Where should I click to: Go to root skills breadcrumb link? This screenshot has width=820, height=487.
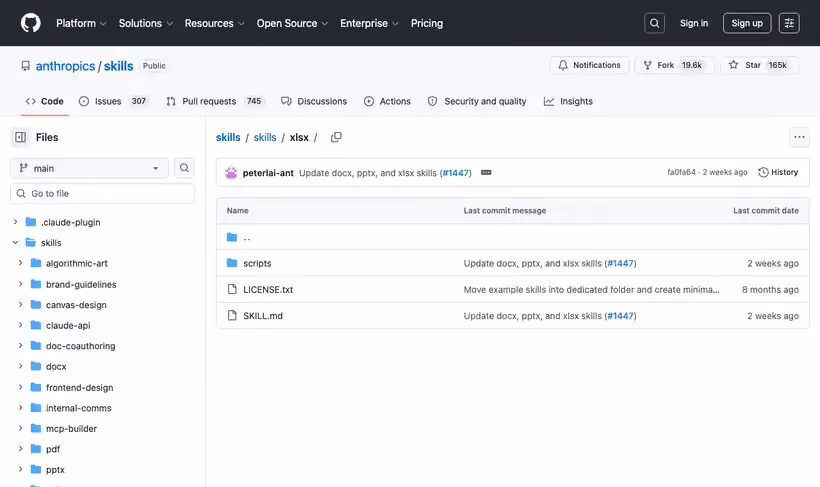click(228, 137)
